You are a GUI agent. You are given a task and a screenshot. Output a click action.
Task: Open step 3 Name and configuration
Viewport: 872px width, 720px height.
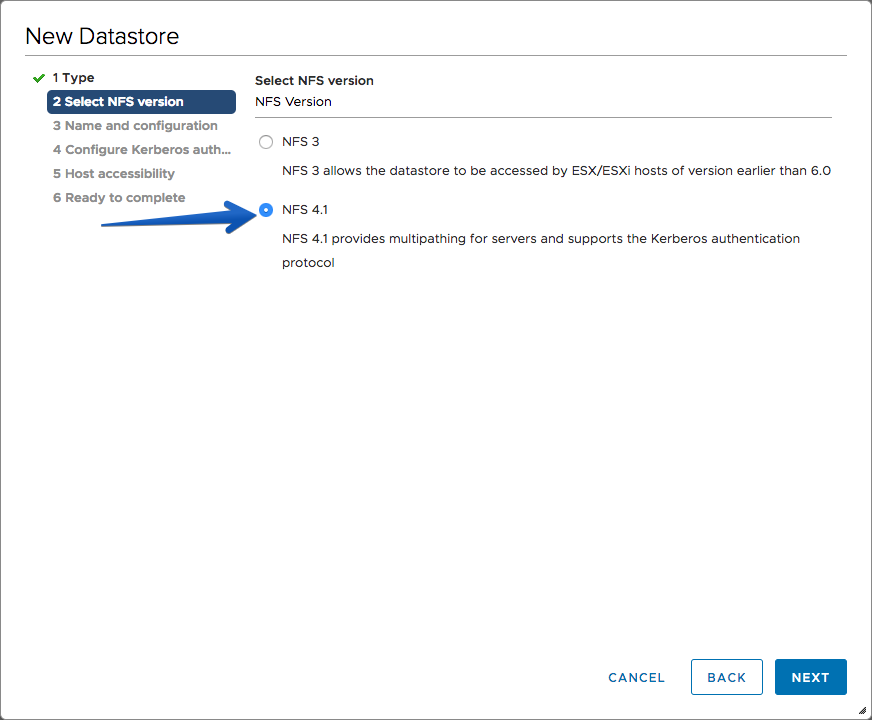[x=135, y=126]
